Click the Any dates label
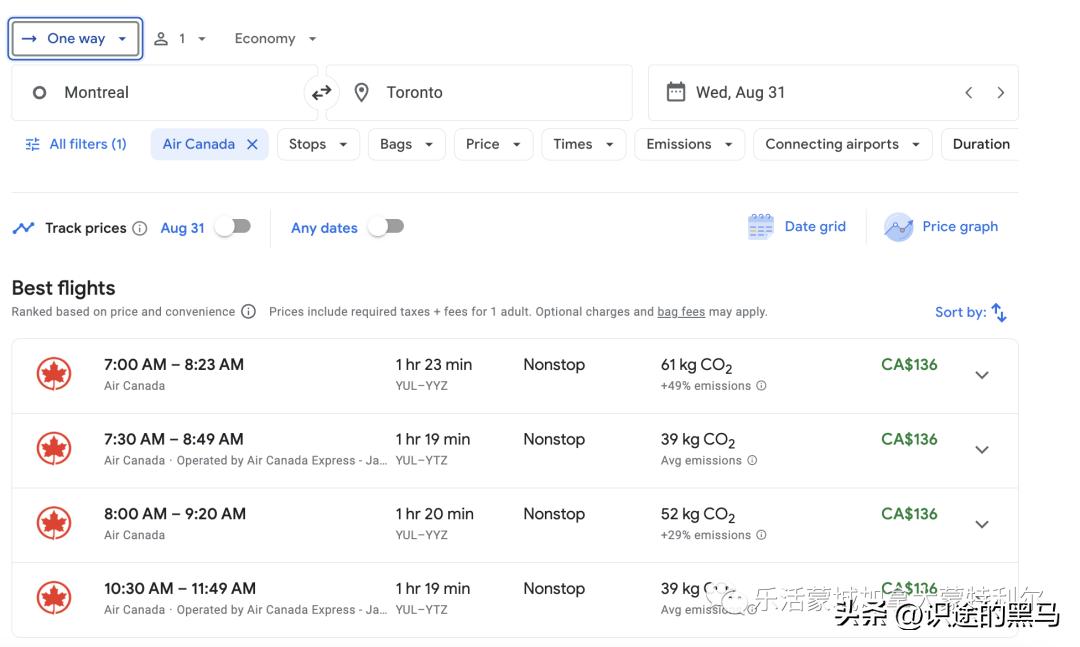The height and width of the screenshot is (647, 1080). pyautogui.click(x=324, y=228)
